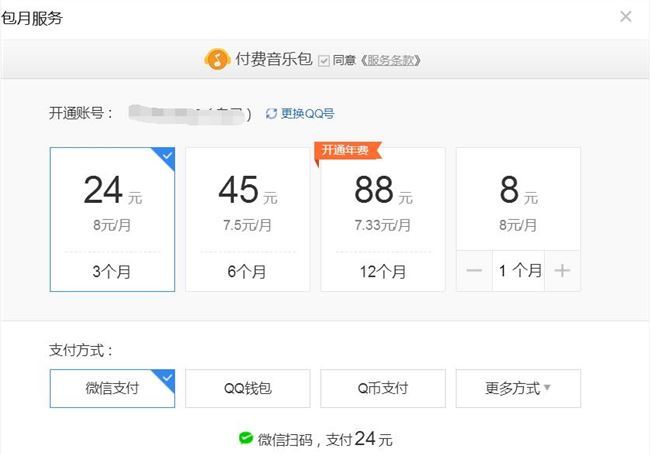Click the 1 个月 month quantity field
Screen dimensions: 650x455
point(519,271)
